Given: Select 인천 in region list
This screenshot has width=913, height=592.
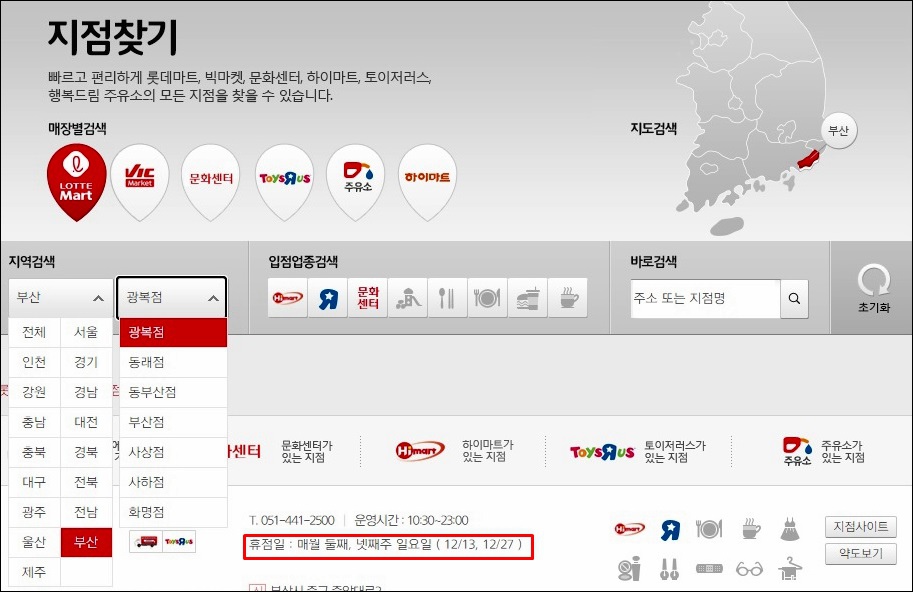Looking at the screenshot, I should point(34,362).
